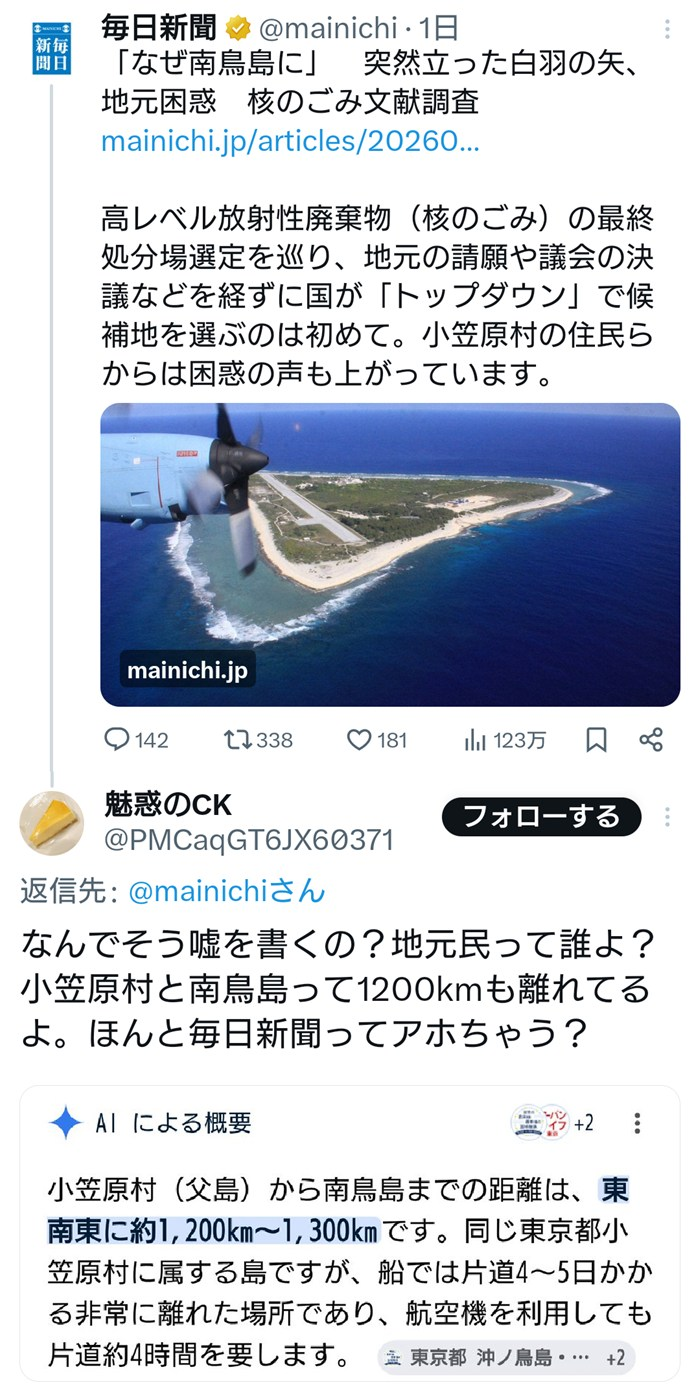700x1398 pixels.
Task: Open the mainichi.jp/articles link
Action: 290,141
